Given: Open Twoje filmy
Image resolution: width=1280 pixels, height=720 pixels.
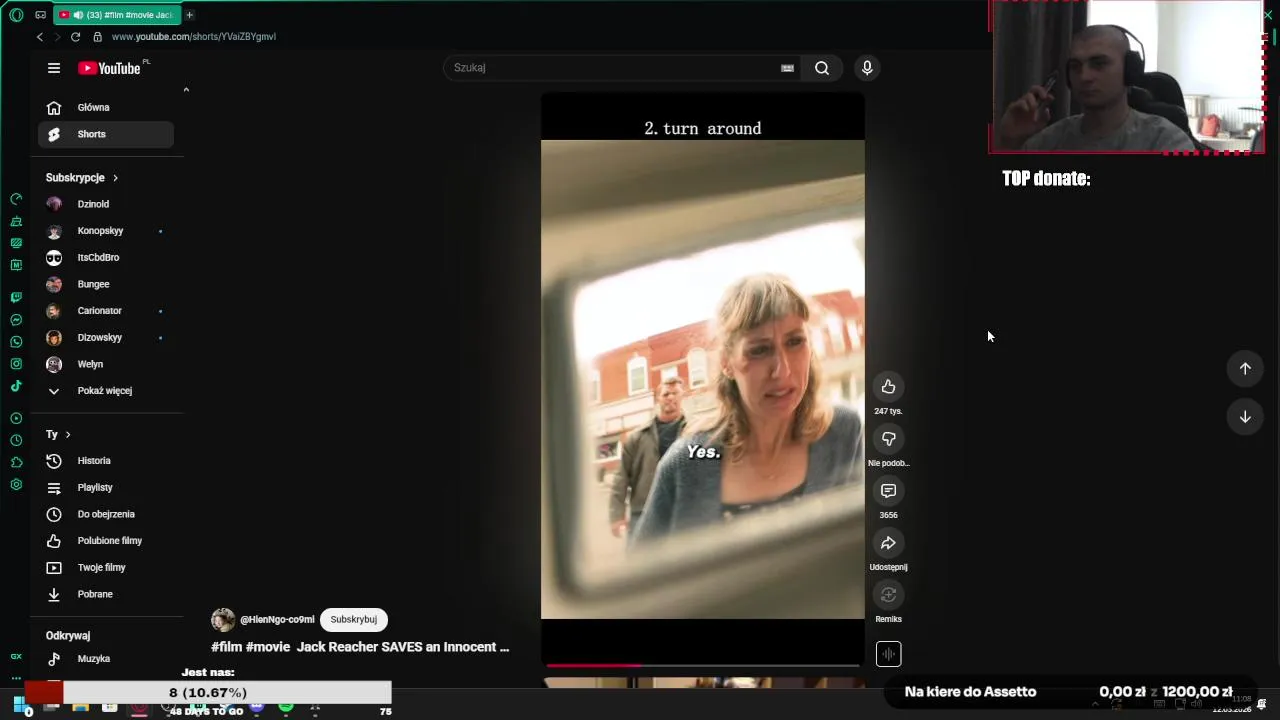Looking at the screenshot, I should 106,568.
